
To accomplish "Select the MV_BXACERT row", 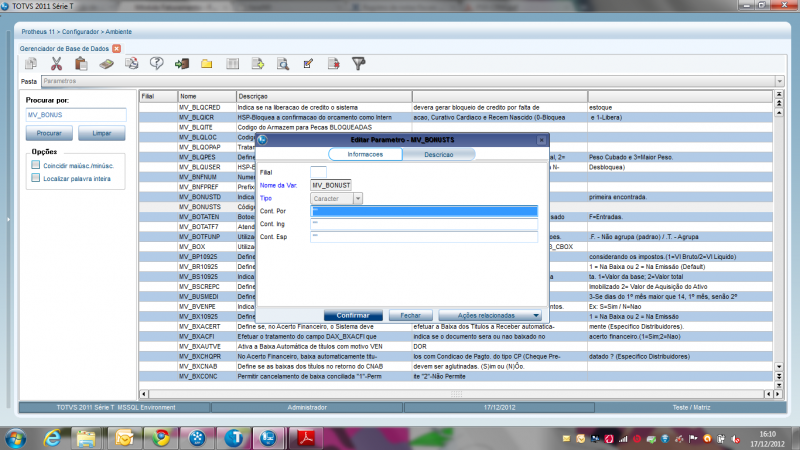I will click(456, 327).
